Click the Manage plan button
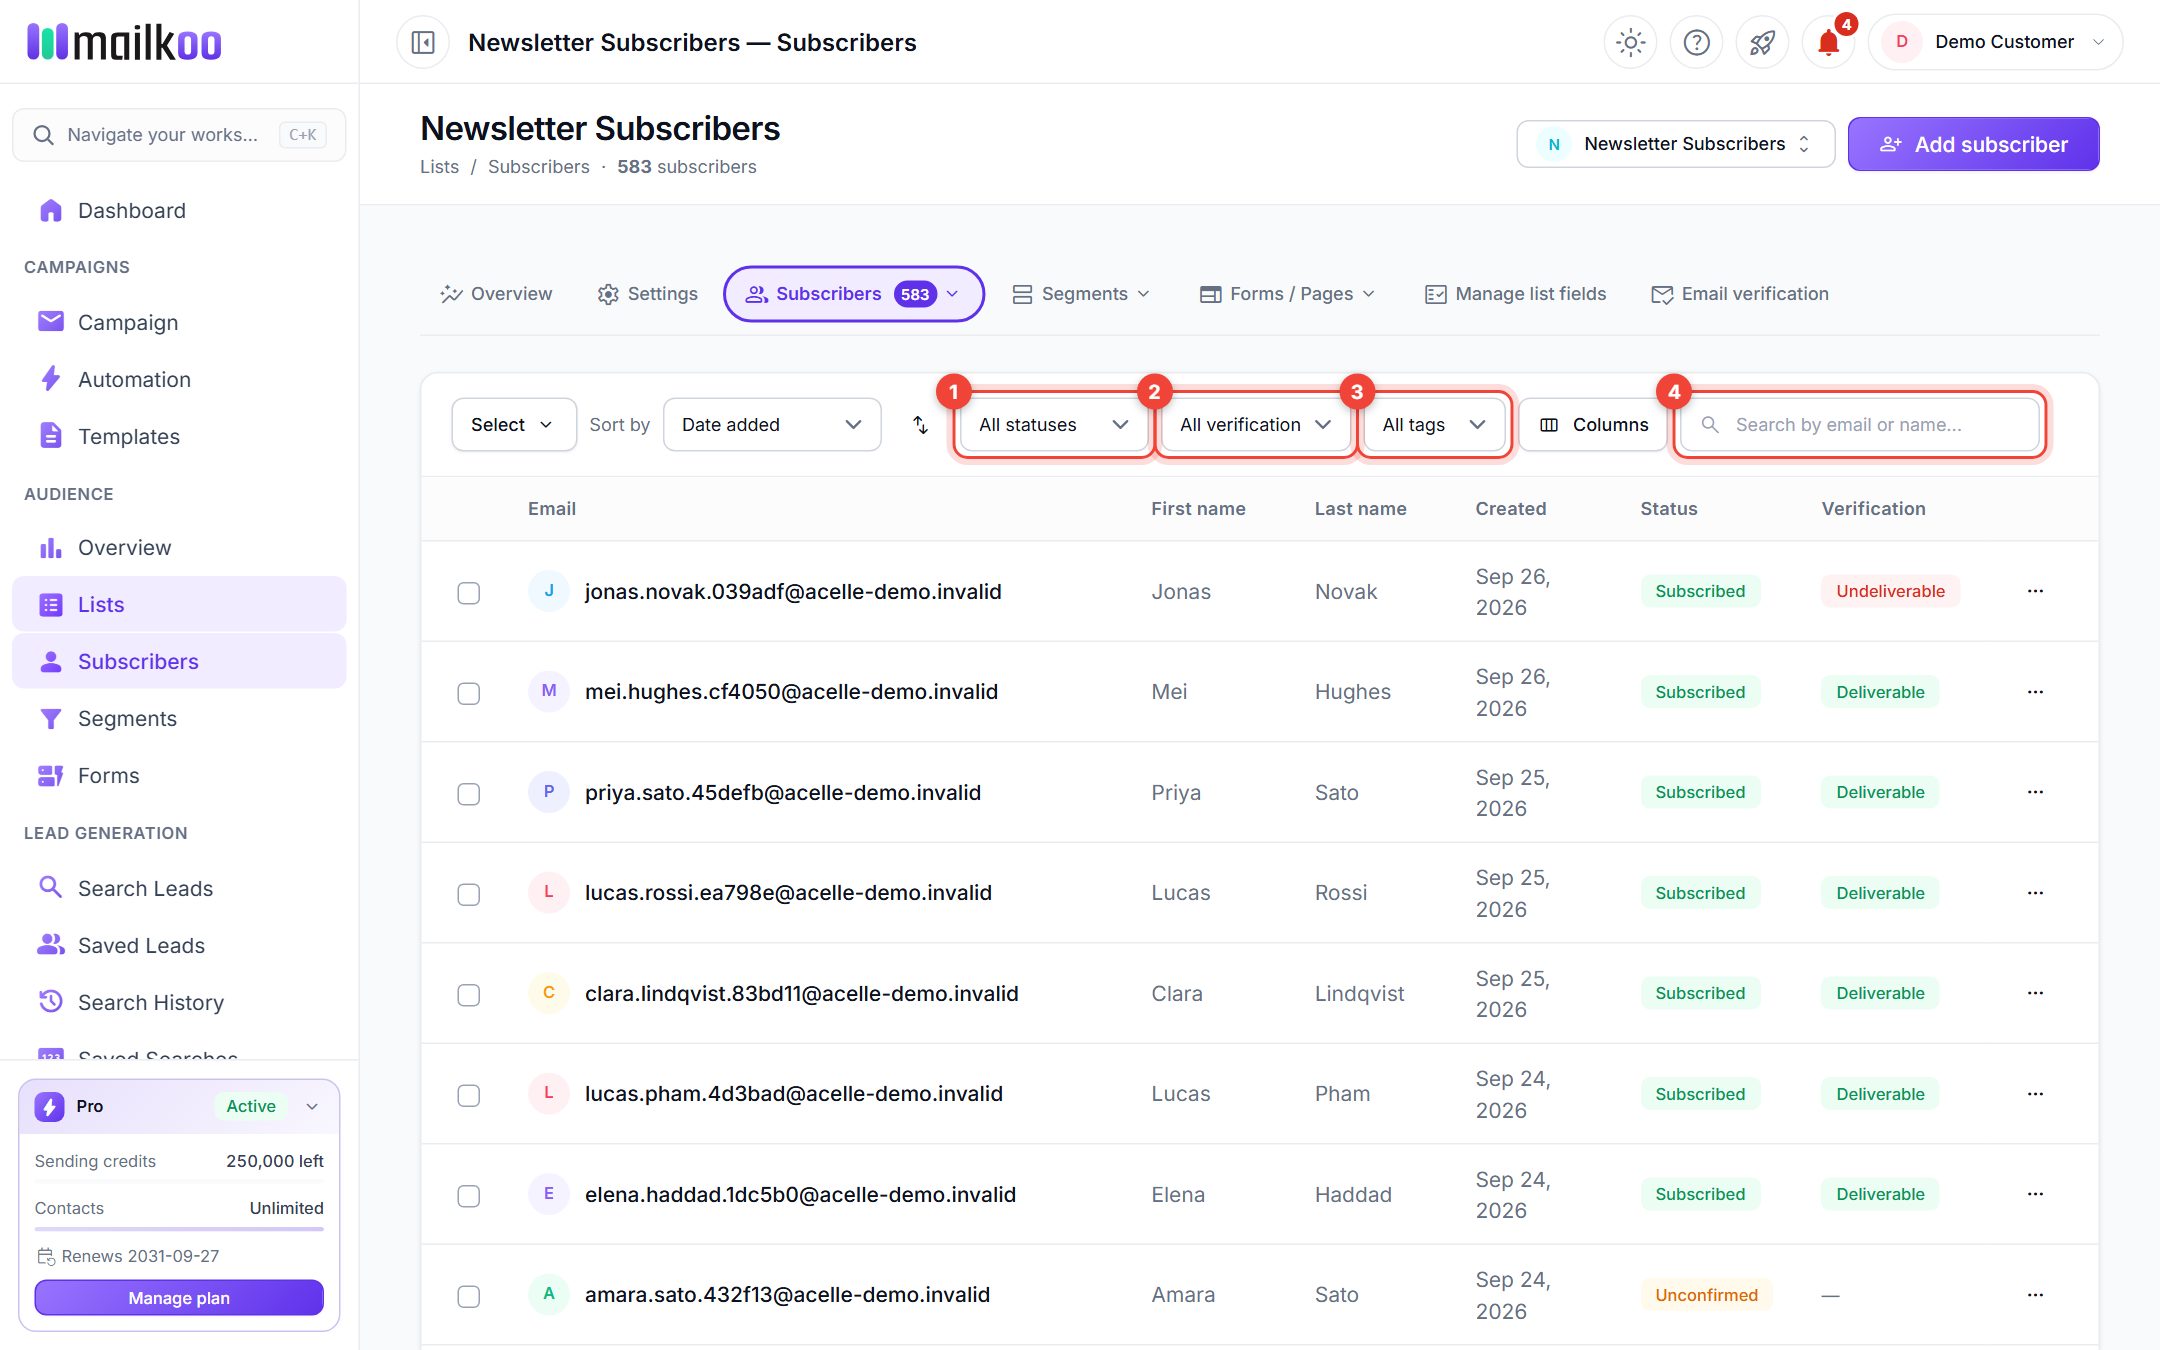The width and height of the screenshot is (2160, 1350). (179, 1298)
